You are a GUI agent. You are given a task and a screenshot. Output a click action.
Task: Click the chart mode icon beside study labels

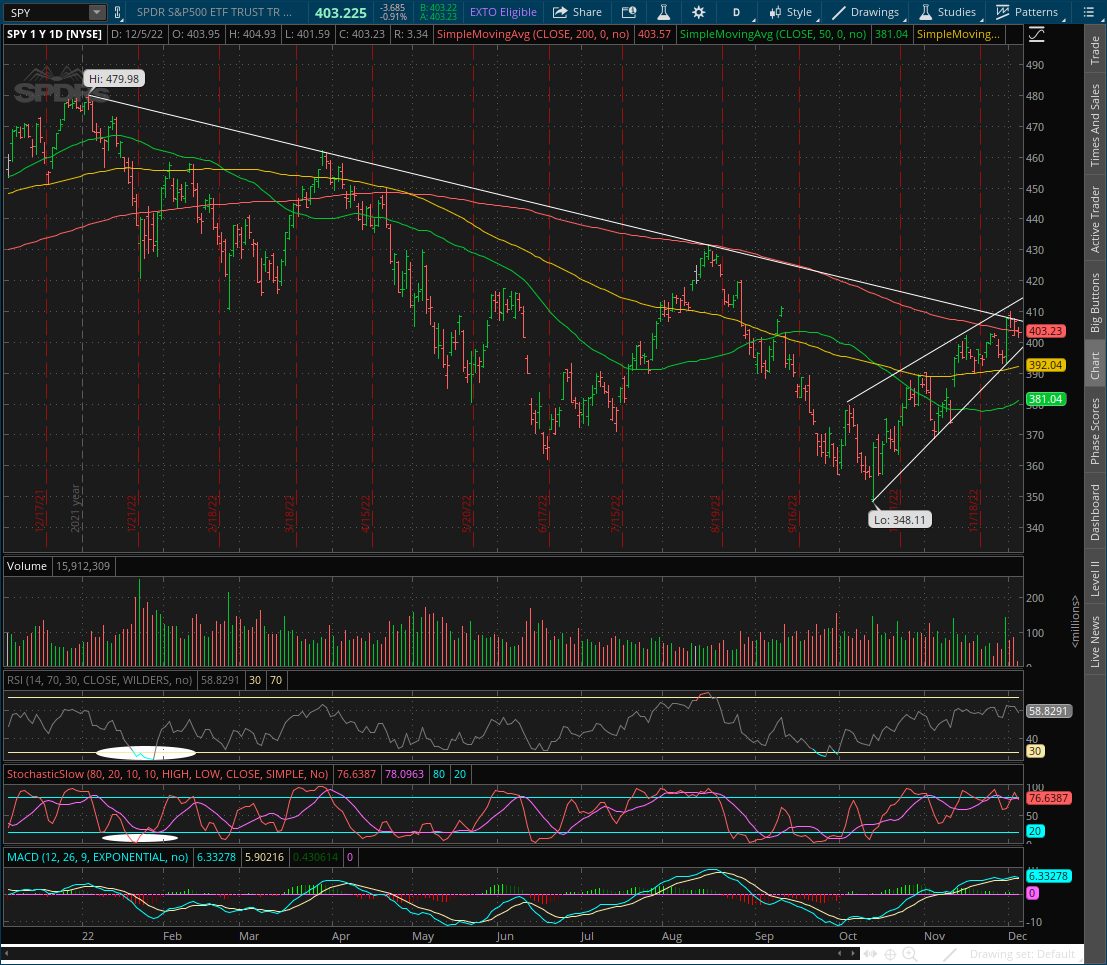tap(1036, 34)
